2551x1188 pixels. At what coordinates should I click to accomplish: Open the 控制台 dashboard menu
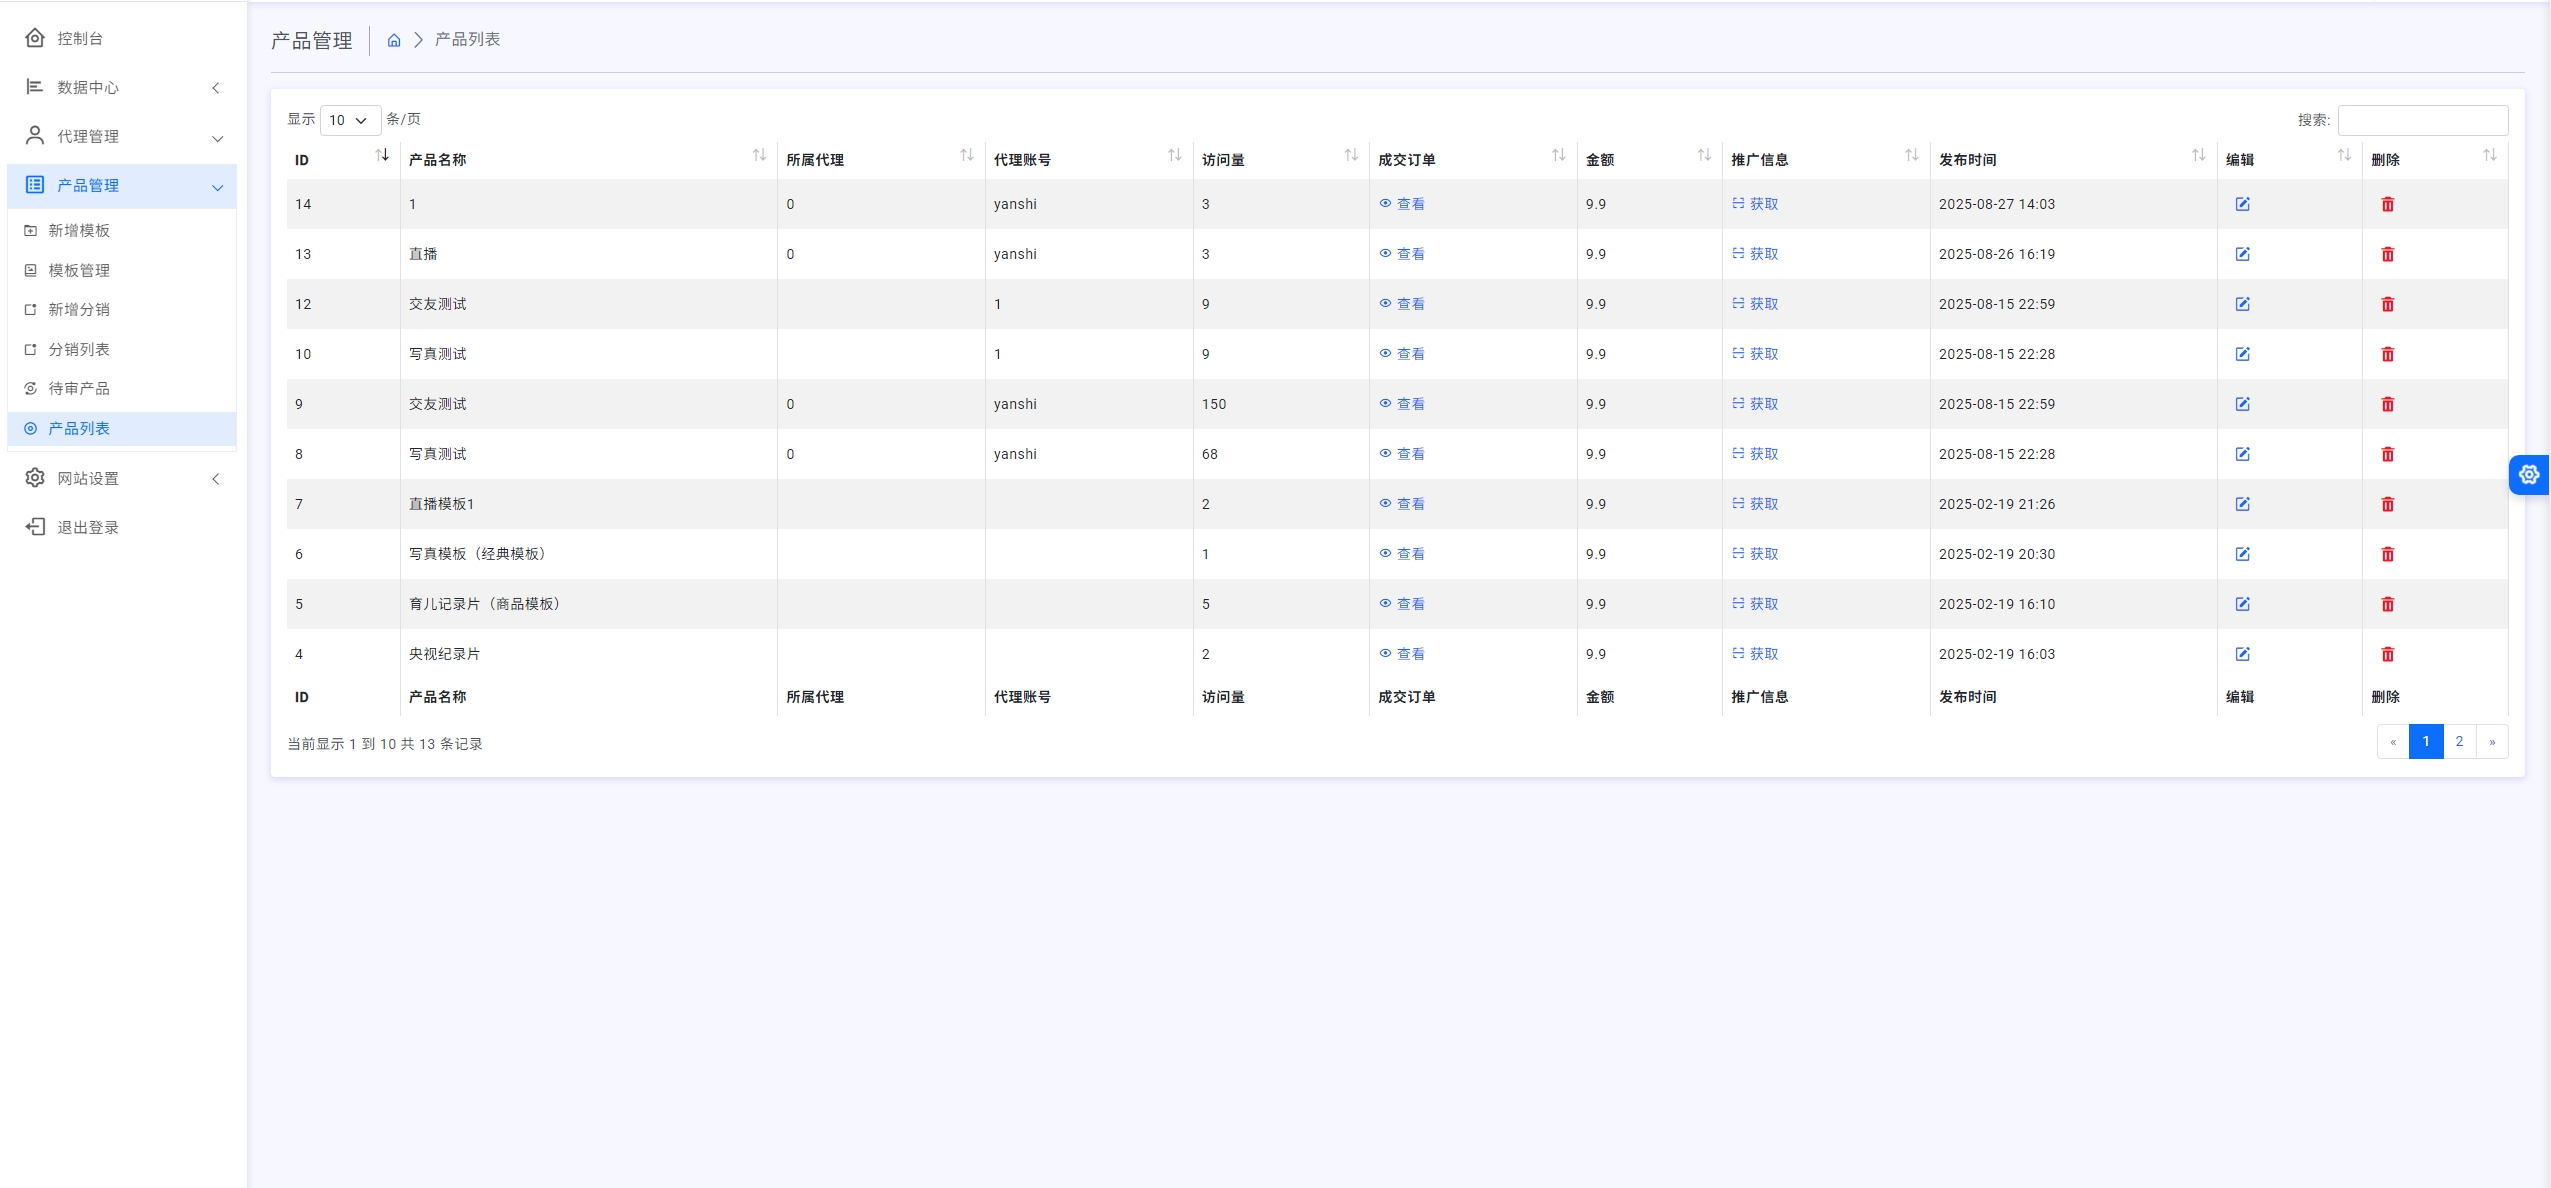click(x=79, y=38)
